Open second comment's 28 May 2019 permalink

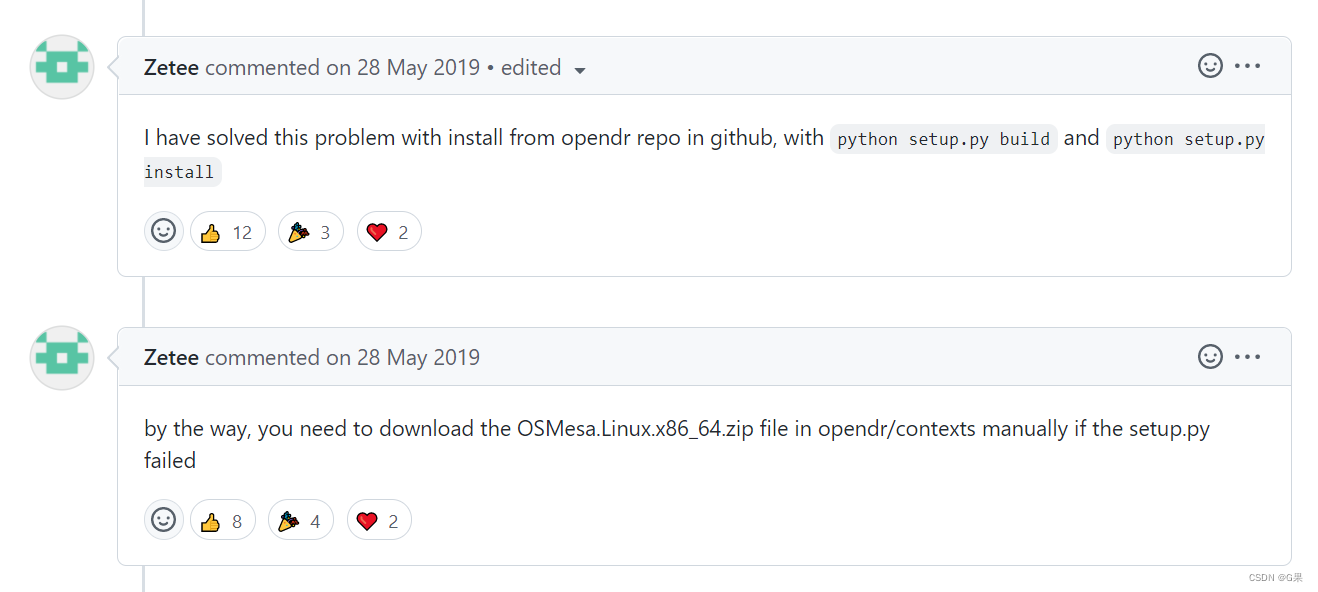coord(417,358)
